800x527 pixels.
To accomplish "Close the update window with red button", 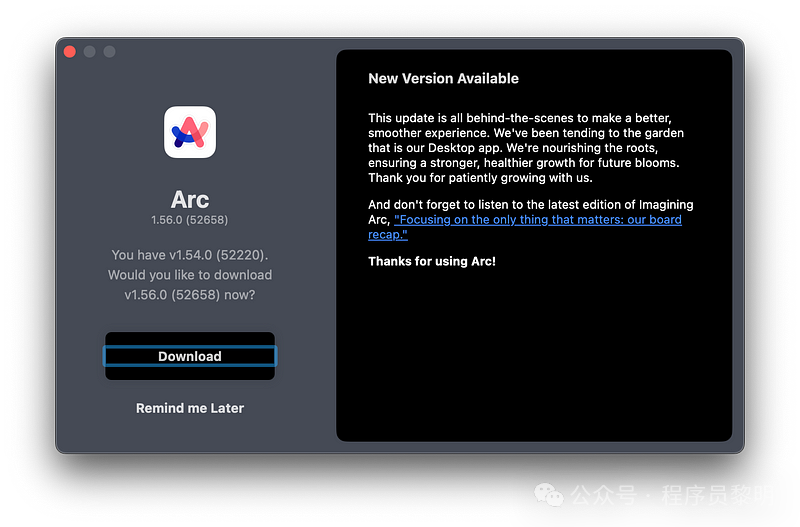I will pos(70,52).
